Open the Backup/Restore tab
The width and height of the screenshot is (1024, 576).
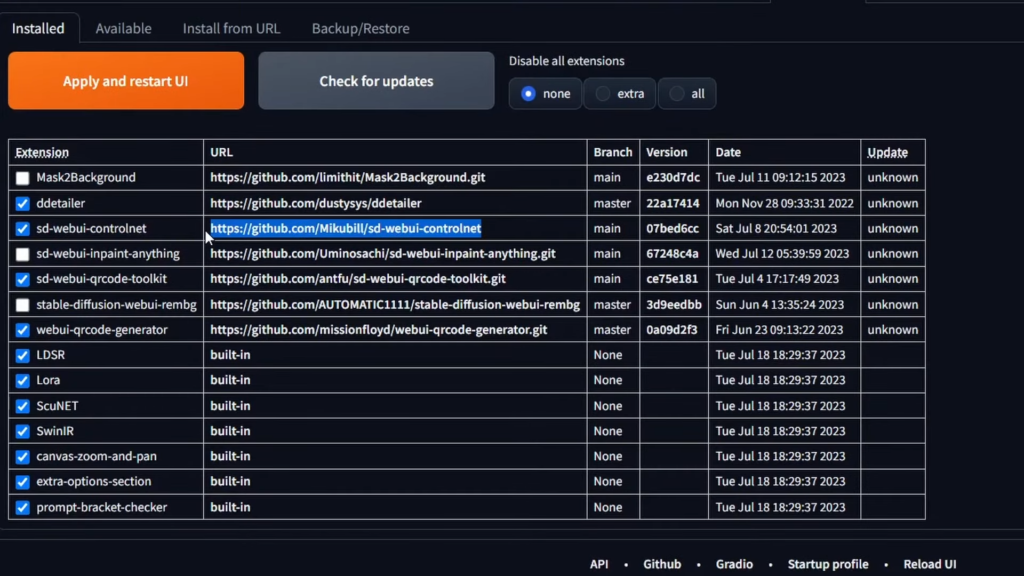coord(360,28)
